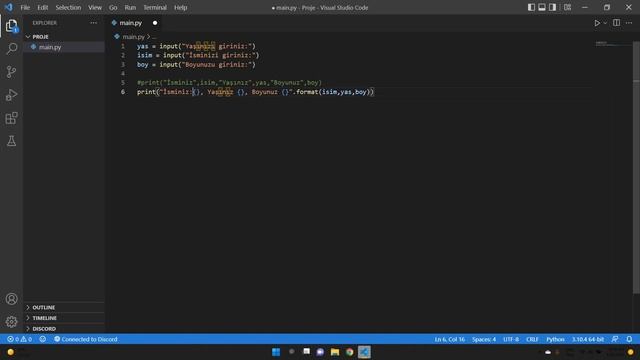Open the Explorer view in activity bar
Image resolution: width=640 pixels, height=360 pixels.
(x=11, y=26)
